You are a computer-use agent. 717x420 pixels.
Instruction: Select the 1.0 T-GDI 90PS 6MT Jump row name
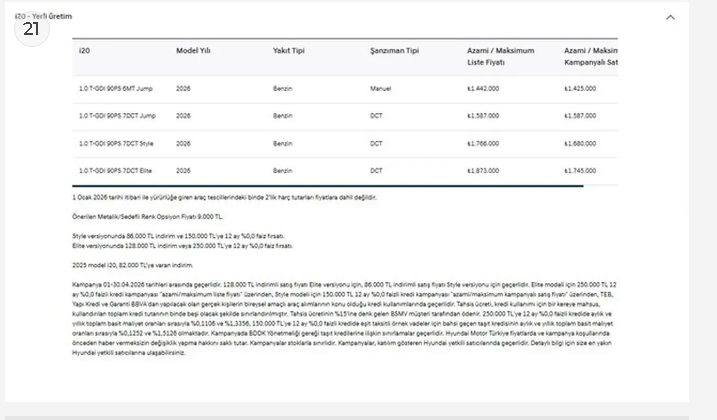click(116, 89)
